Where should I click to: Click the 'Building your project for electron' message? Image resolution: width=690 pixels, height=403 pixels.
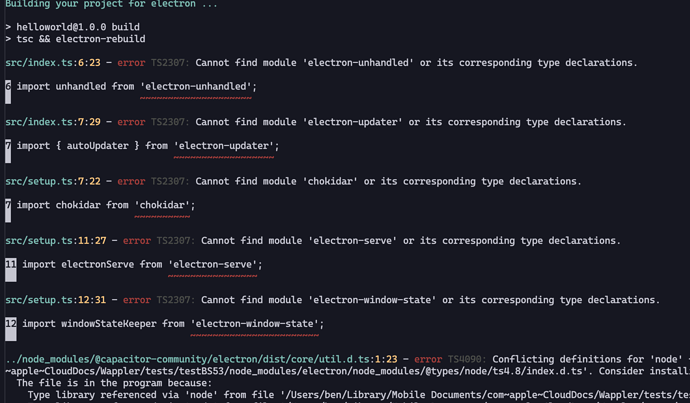[111, 4]
